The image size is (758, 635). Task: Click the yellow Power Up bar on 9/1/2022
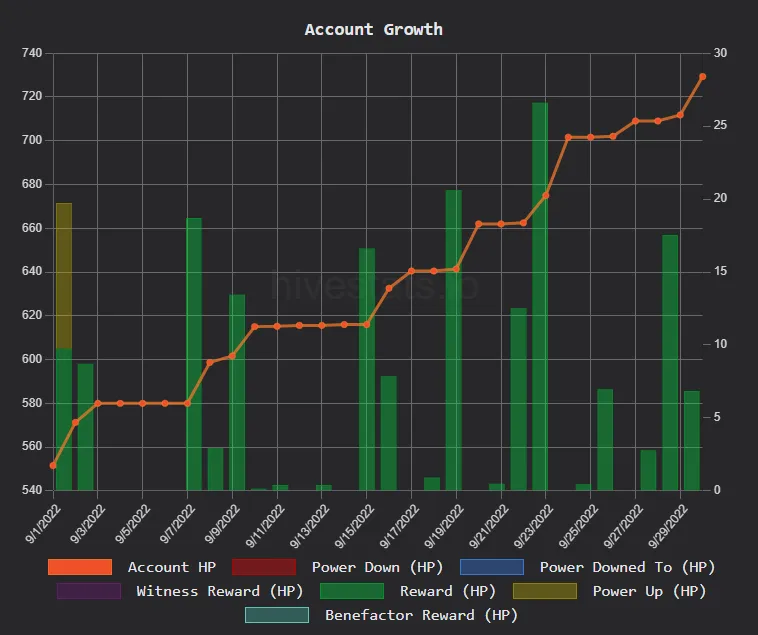point(64,275)
